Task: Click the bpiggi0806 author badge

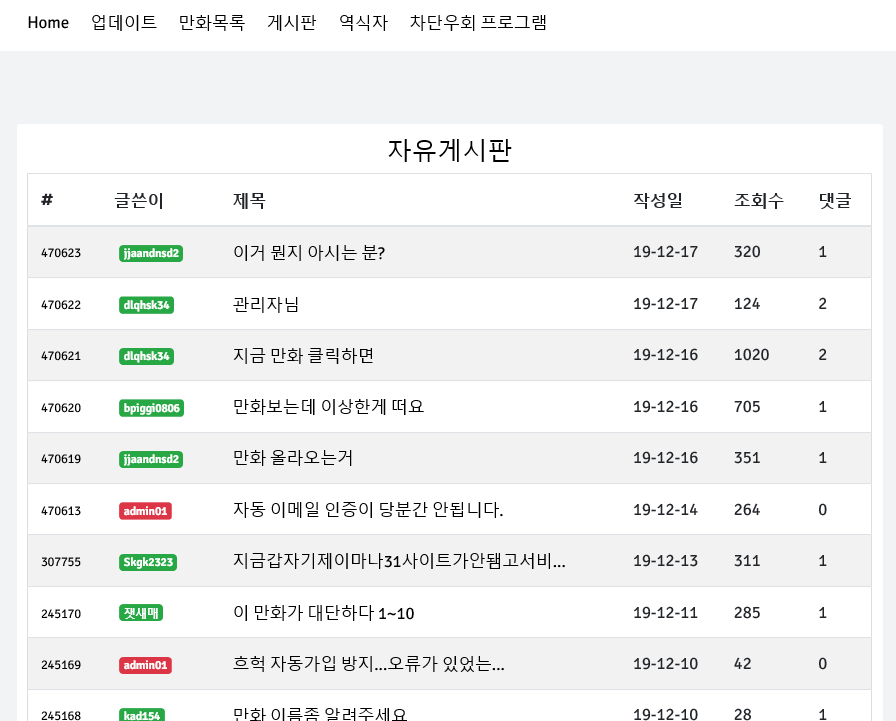Action: (151, 408)
